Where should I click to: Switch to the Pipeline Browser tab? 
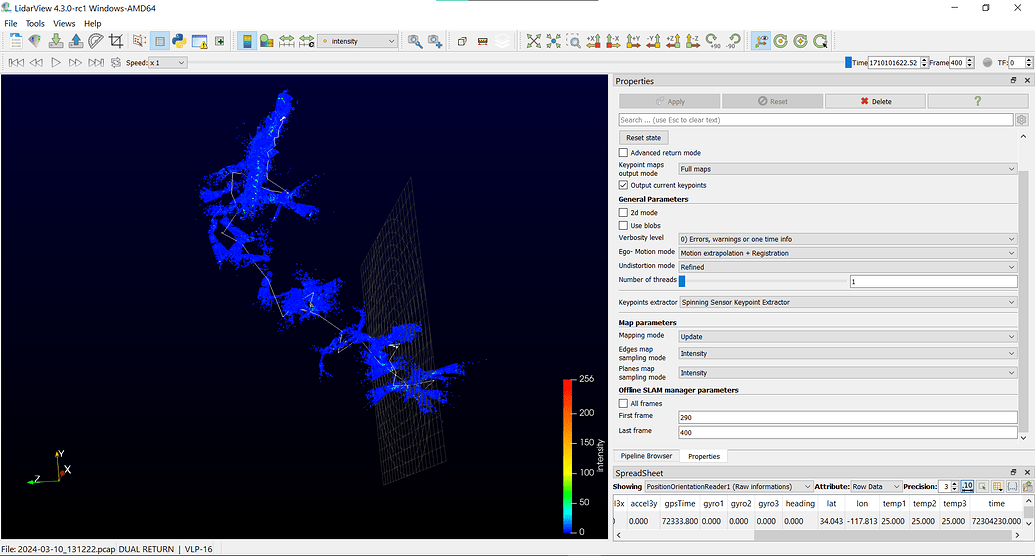coord(646,456)
